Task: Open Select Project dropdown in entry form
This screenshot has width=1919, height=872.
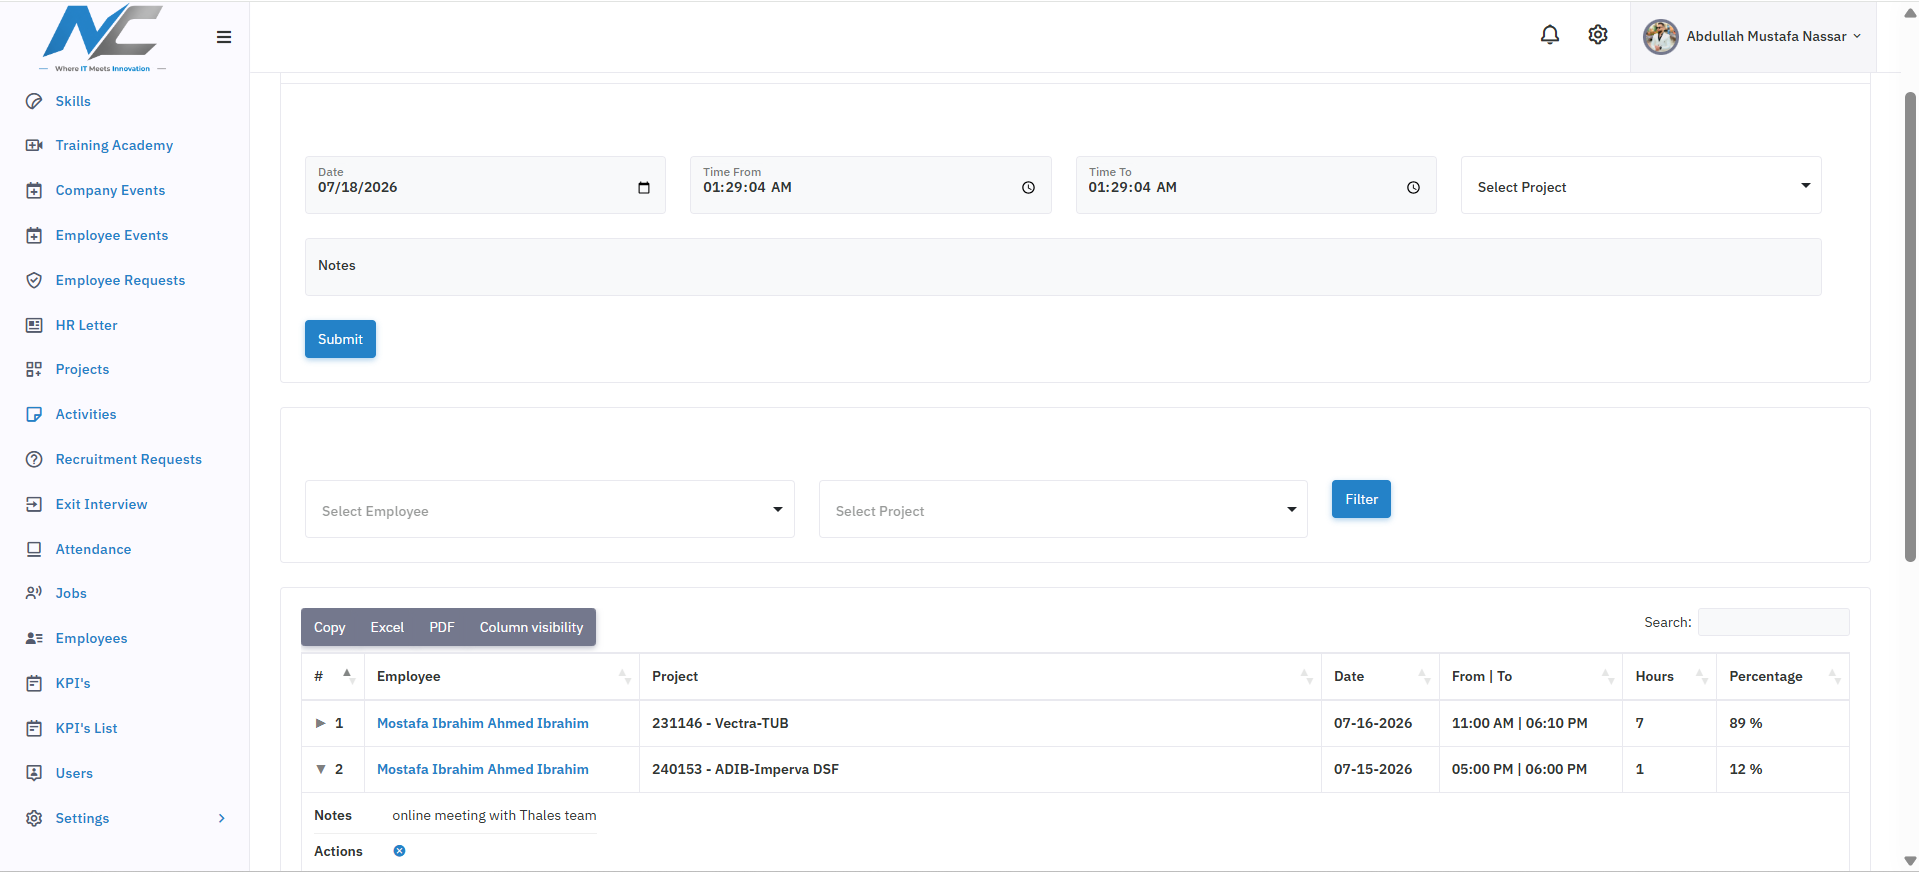Action: click(1641, 186)
